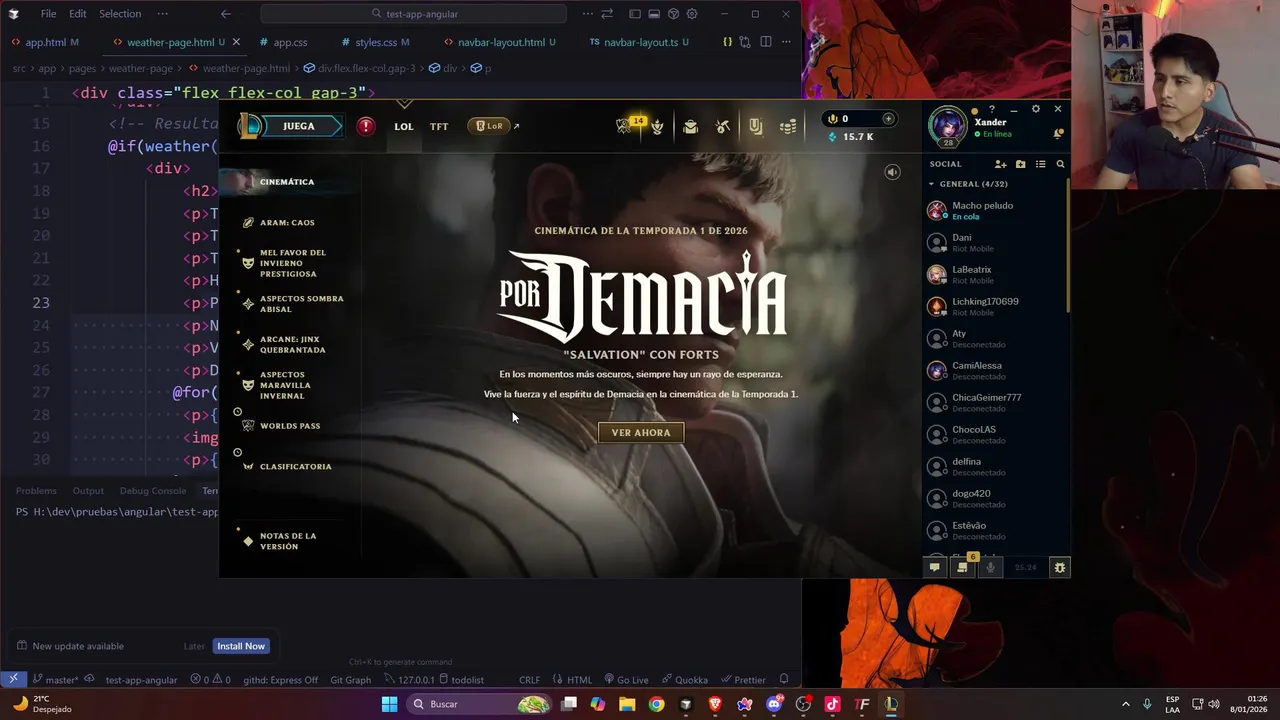Viewport: 1280px width, 720px height.
Task: Click the friends list scrollbar
Action: point(1067,245)
